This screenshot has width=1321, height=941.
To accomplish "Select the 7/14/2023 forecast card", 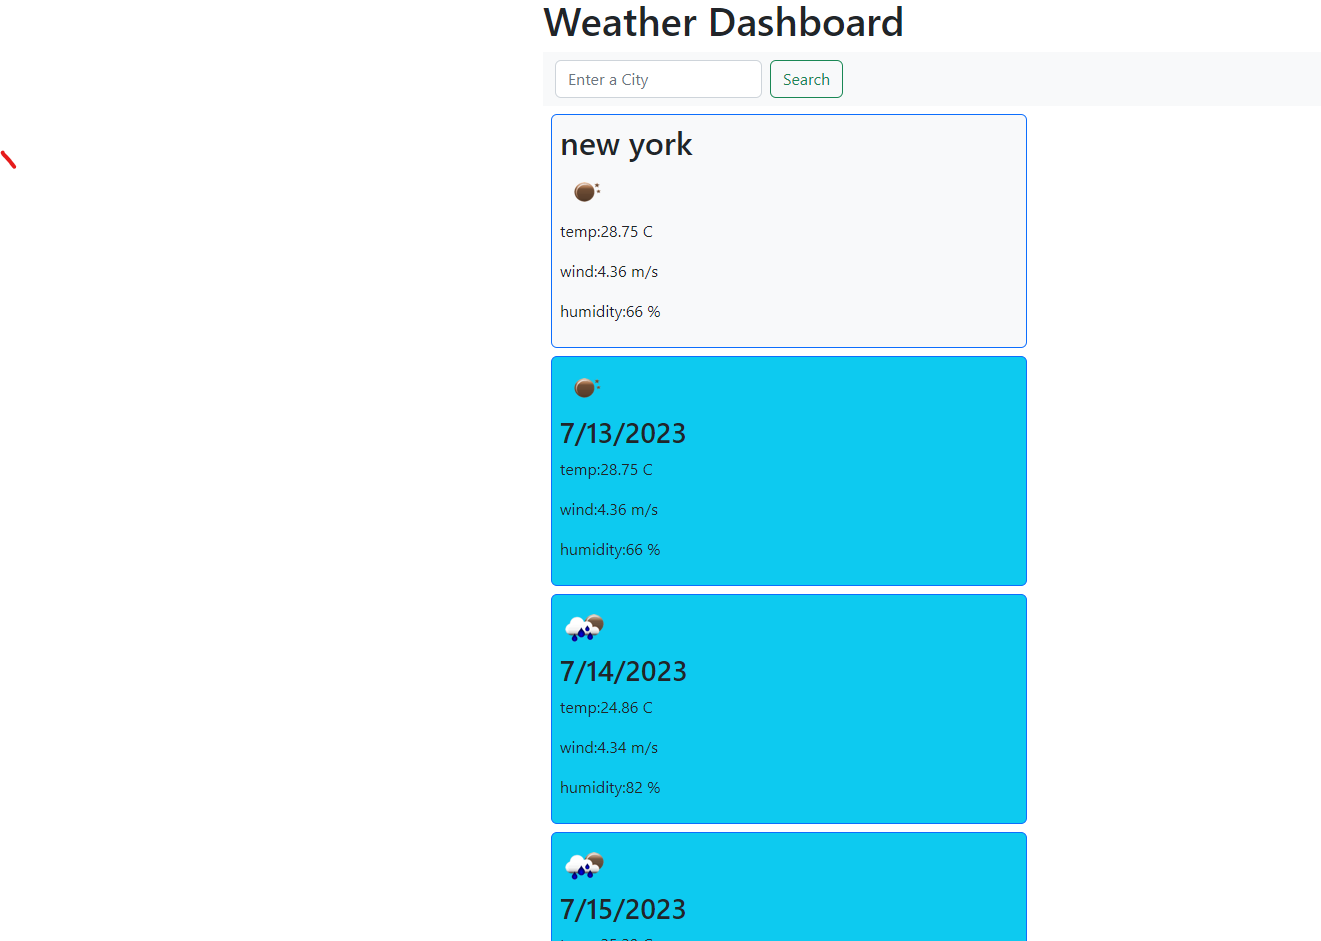I will (x=788, y=708).
